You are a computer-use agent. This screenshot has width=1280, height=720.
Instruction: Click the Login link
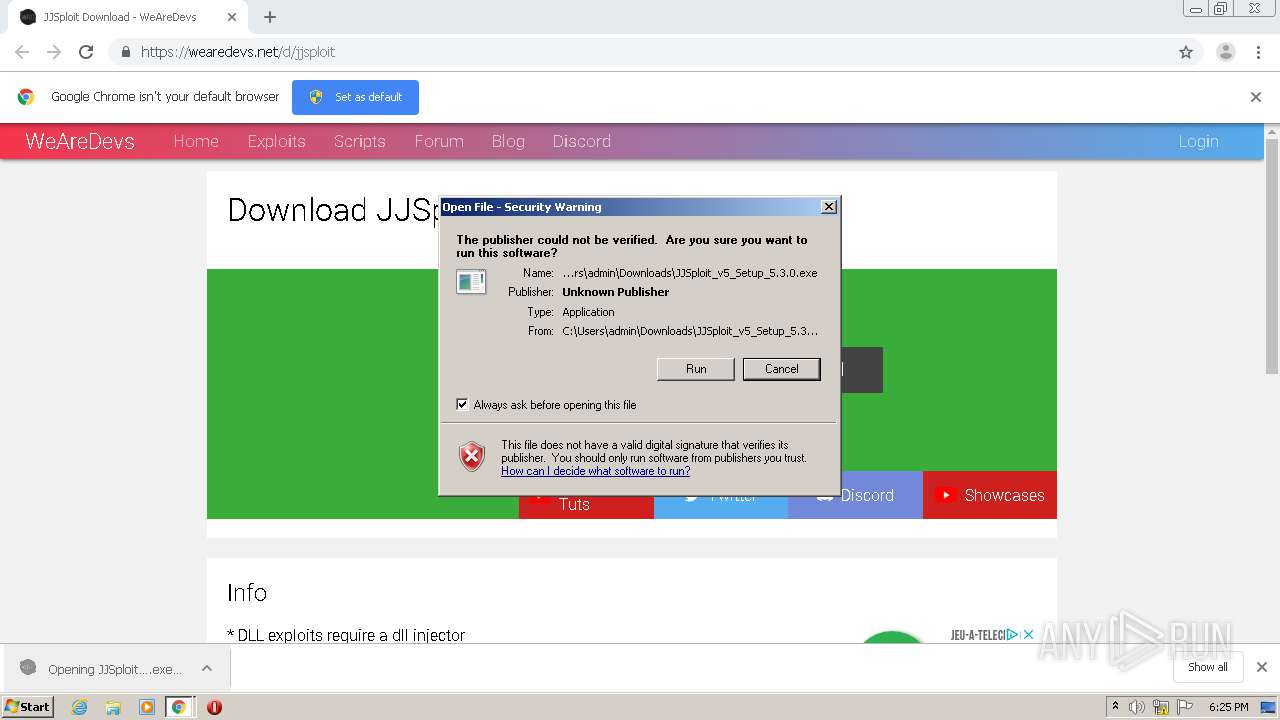[x=1198, y=141]
